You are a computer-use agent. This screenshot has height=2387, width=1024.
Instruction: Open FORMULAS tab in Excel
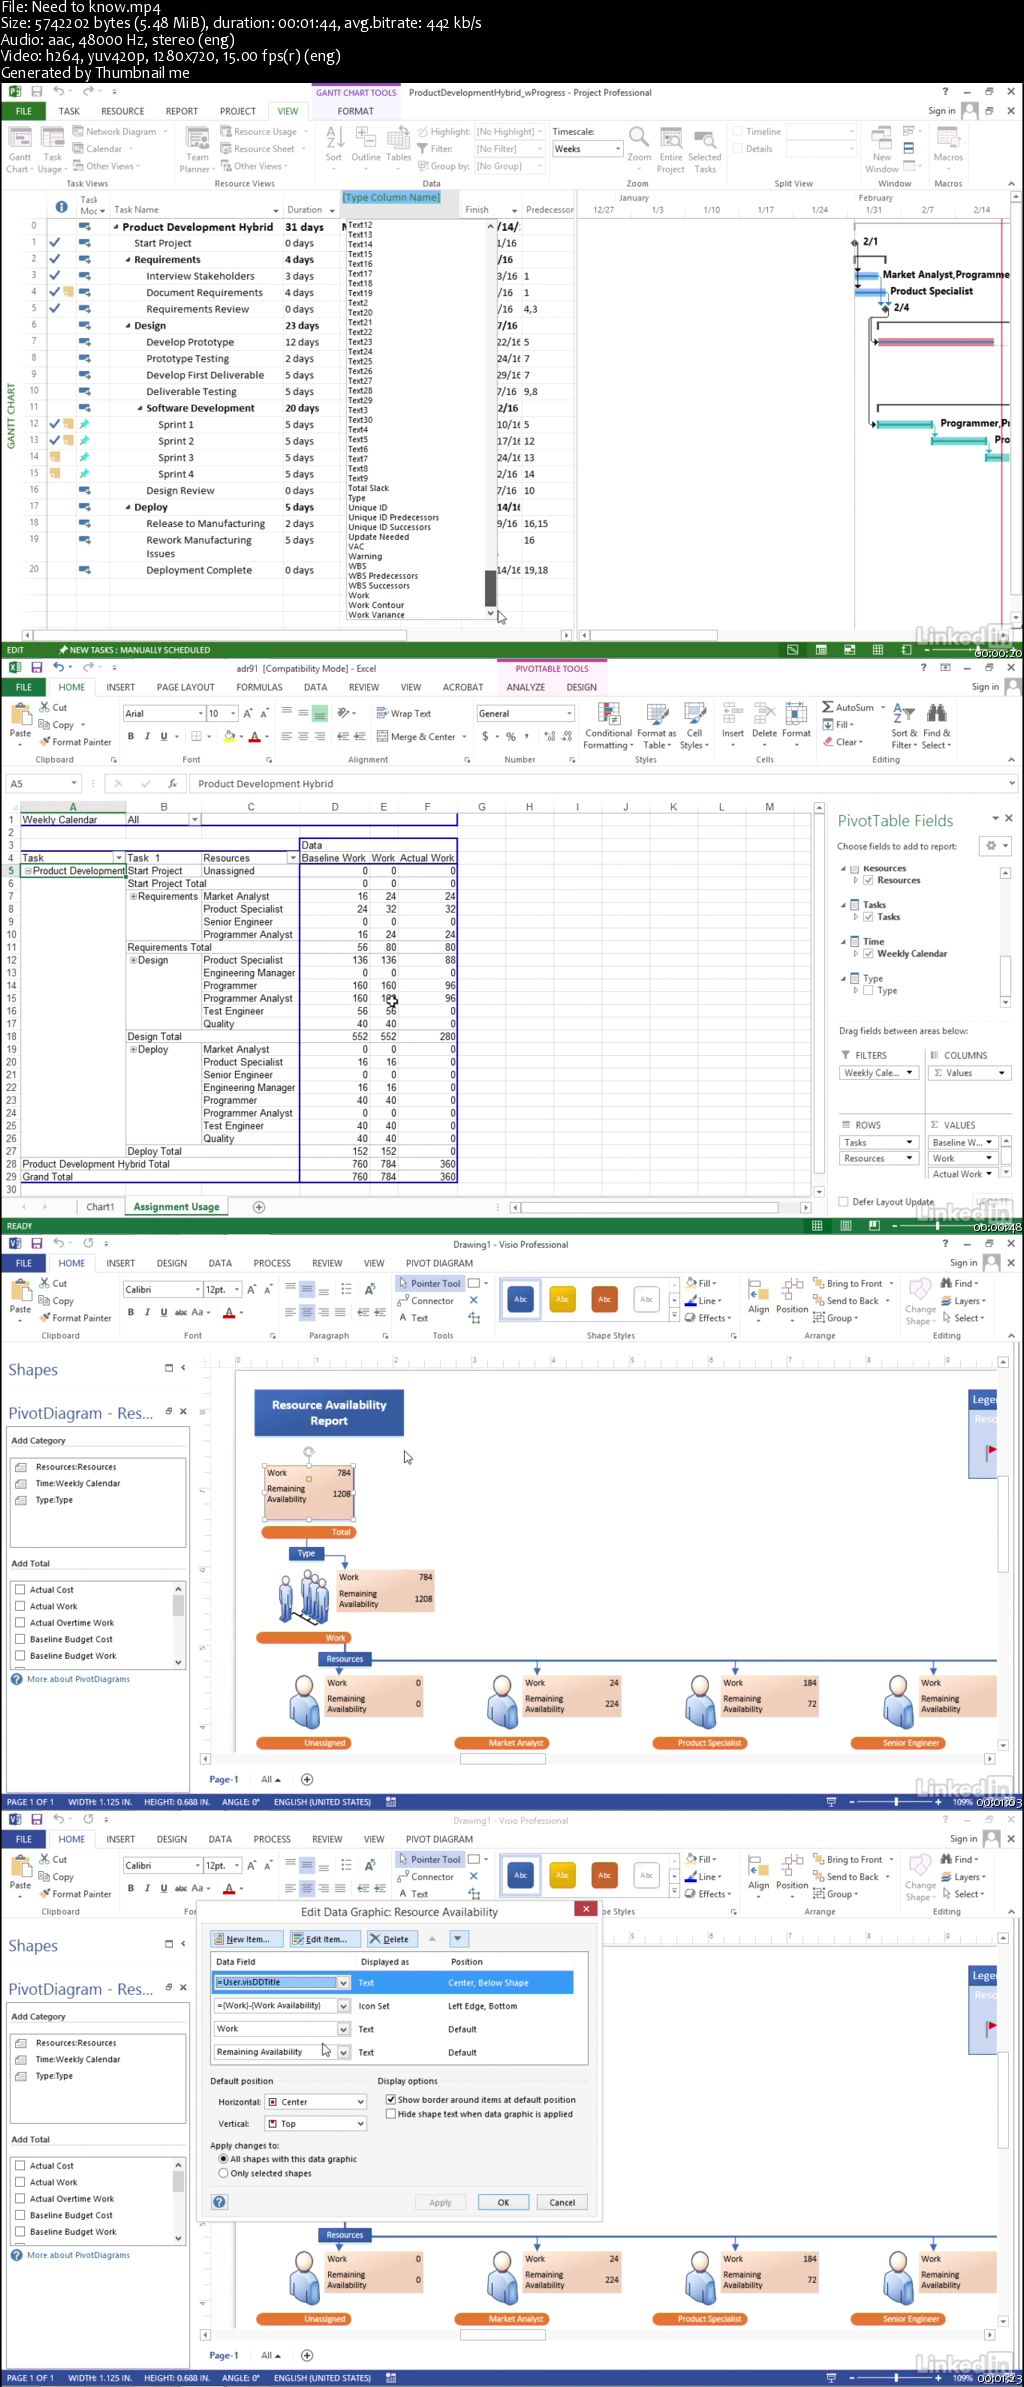259,687
